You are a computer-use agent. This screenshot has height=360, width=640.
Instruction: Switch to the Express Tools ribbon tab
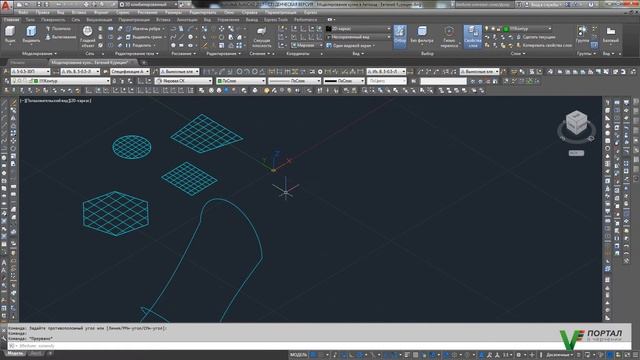tap(276, 20)
